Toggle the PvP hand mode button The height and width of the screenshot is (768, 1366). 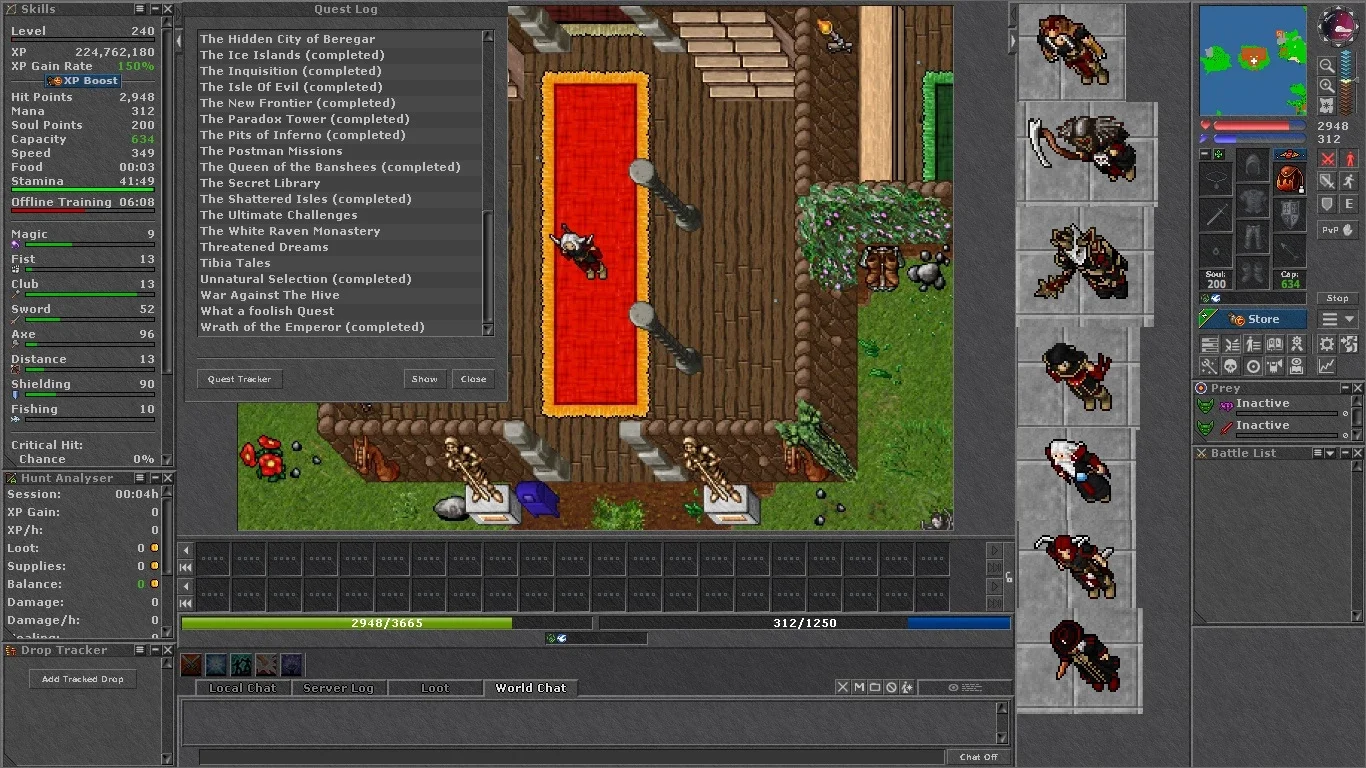(1338, 230)
